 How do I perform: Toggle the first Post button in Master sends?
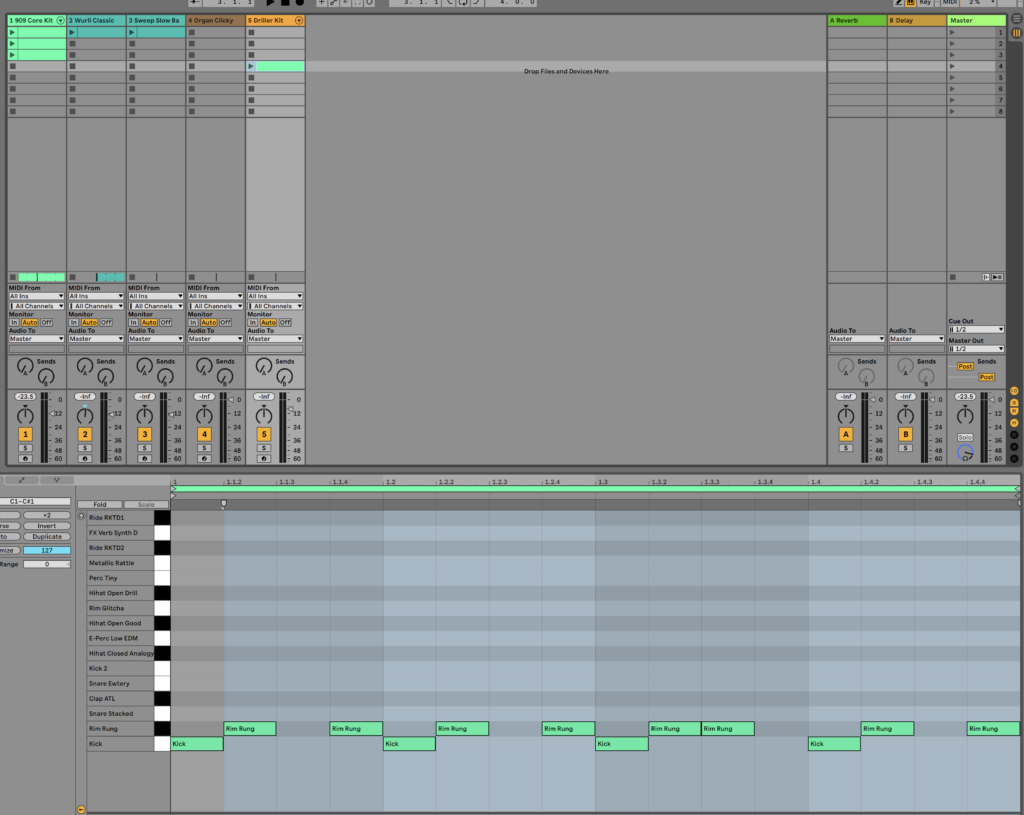(965, 366)
